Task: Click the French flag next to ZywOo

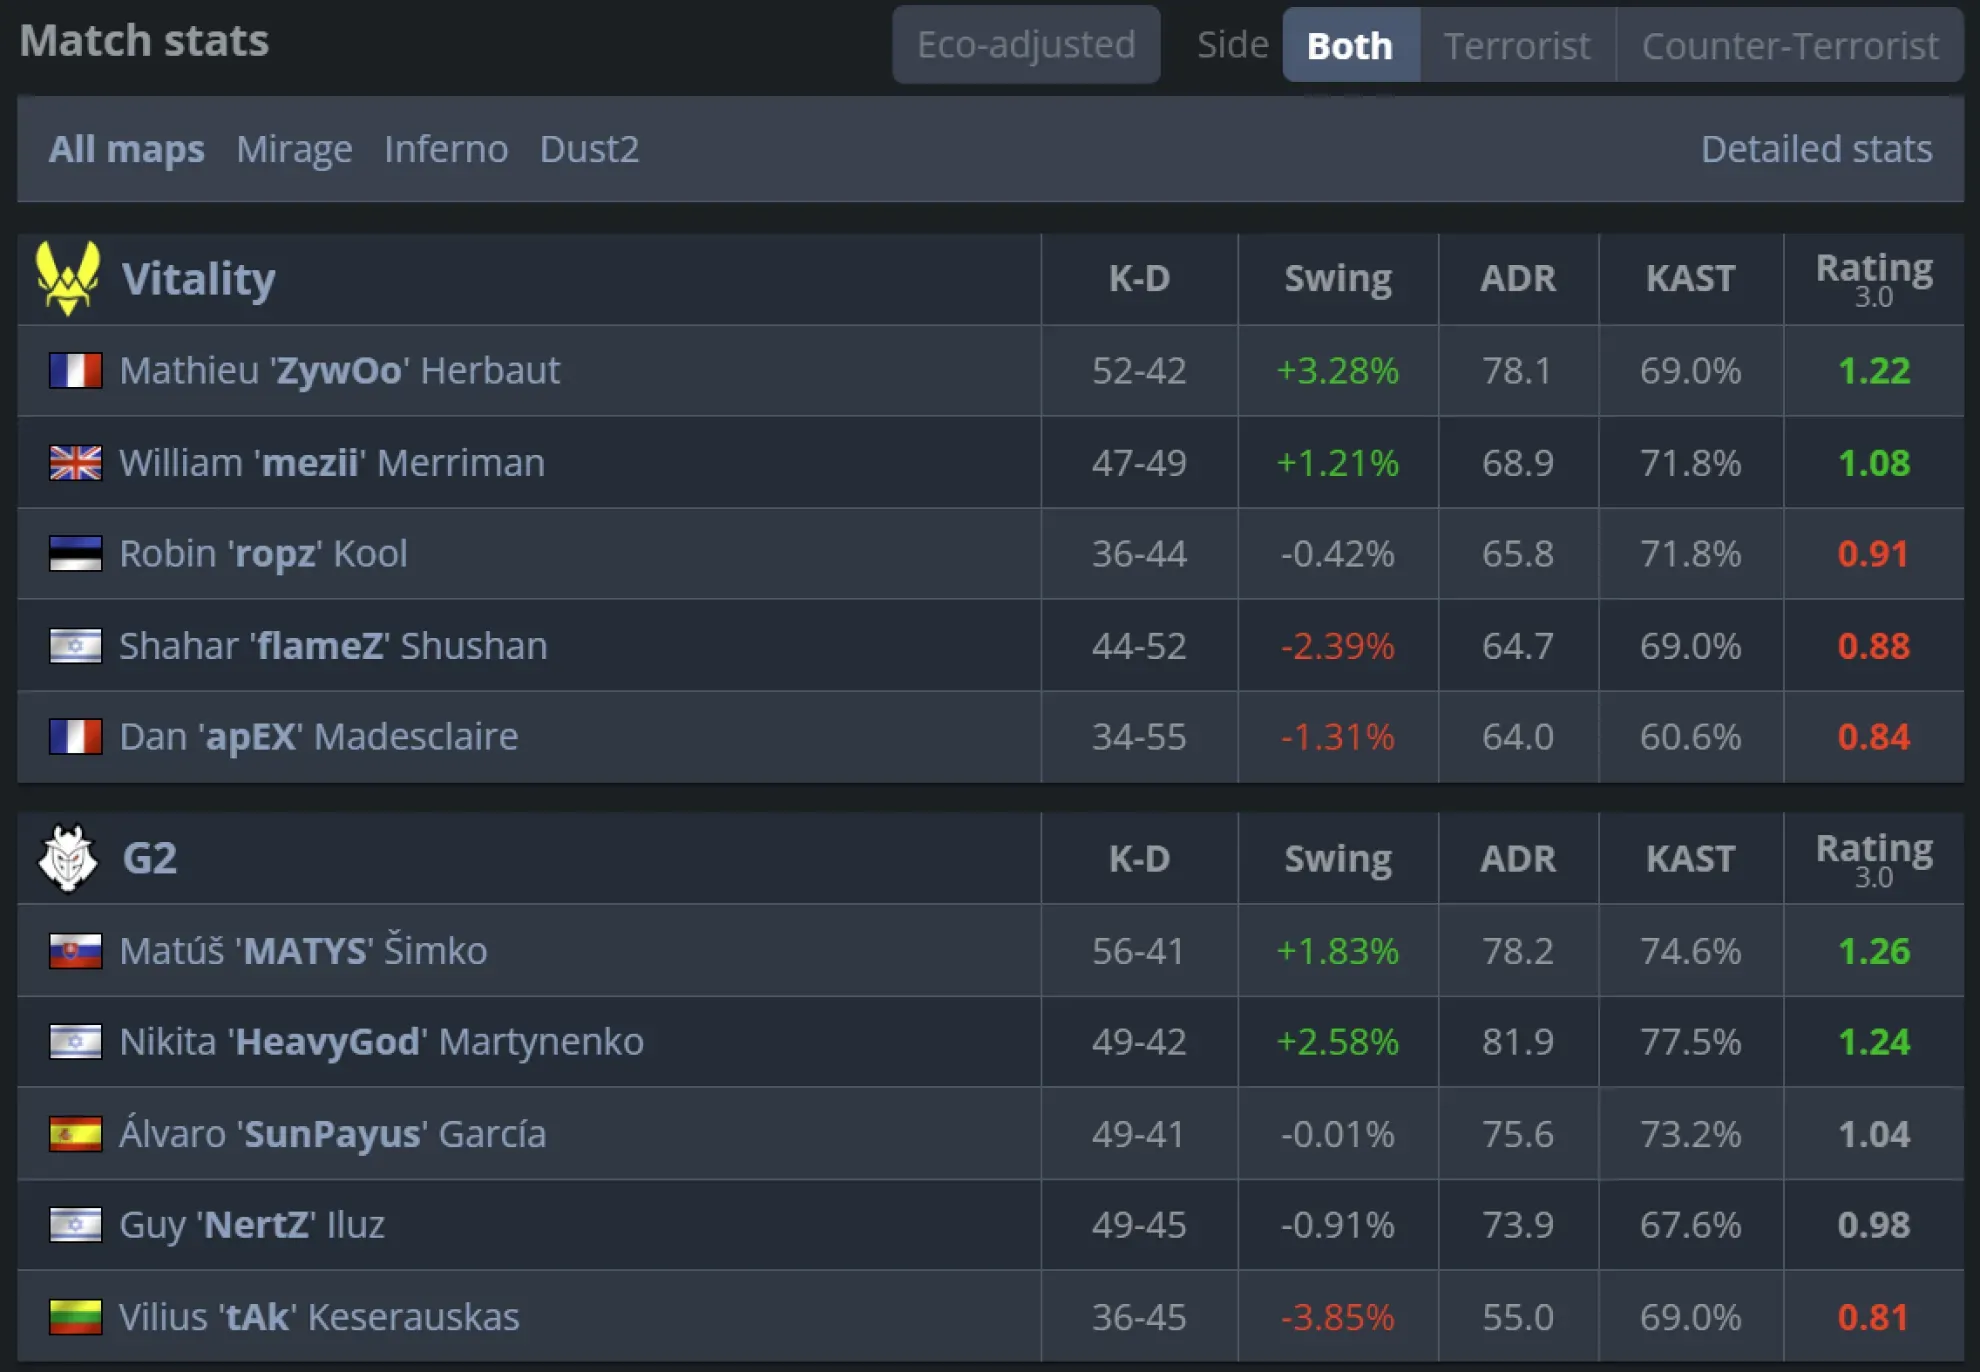Action: click(76, 371)
